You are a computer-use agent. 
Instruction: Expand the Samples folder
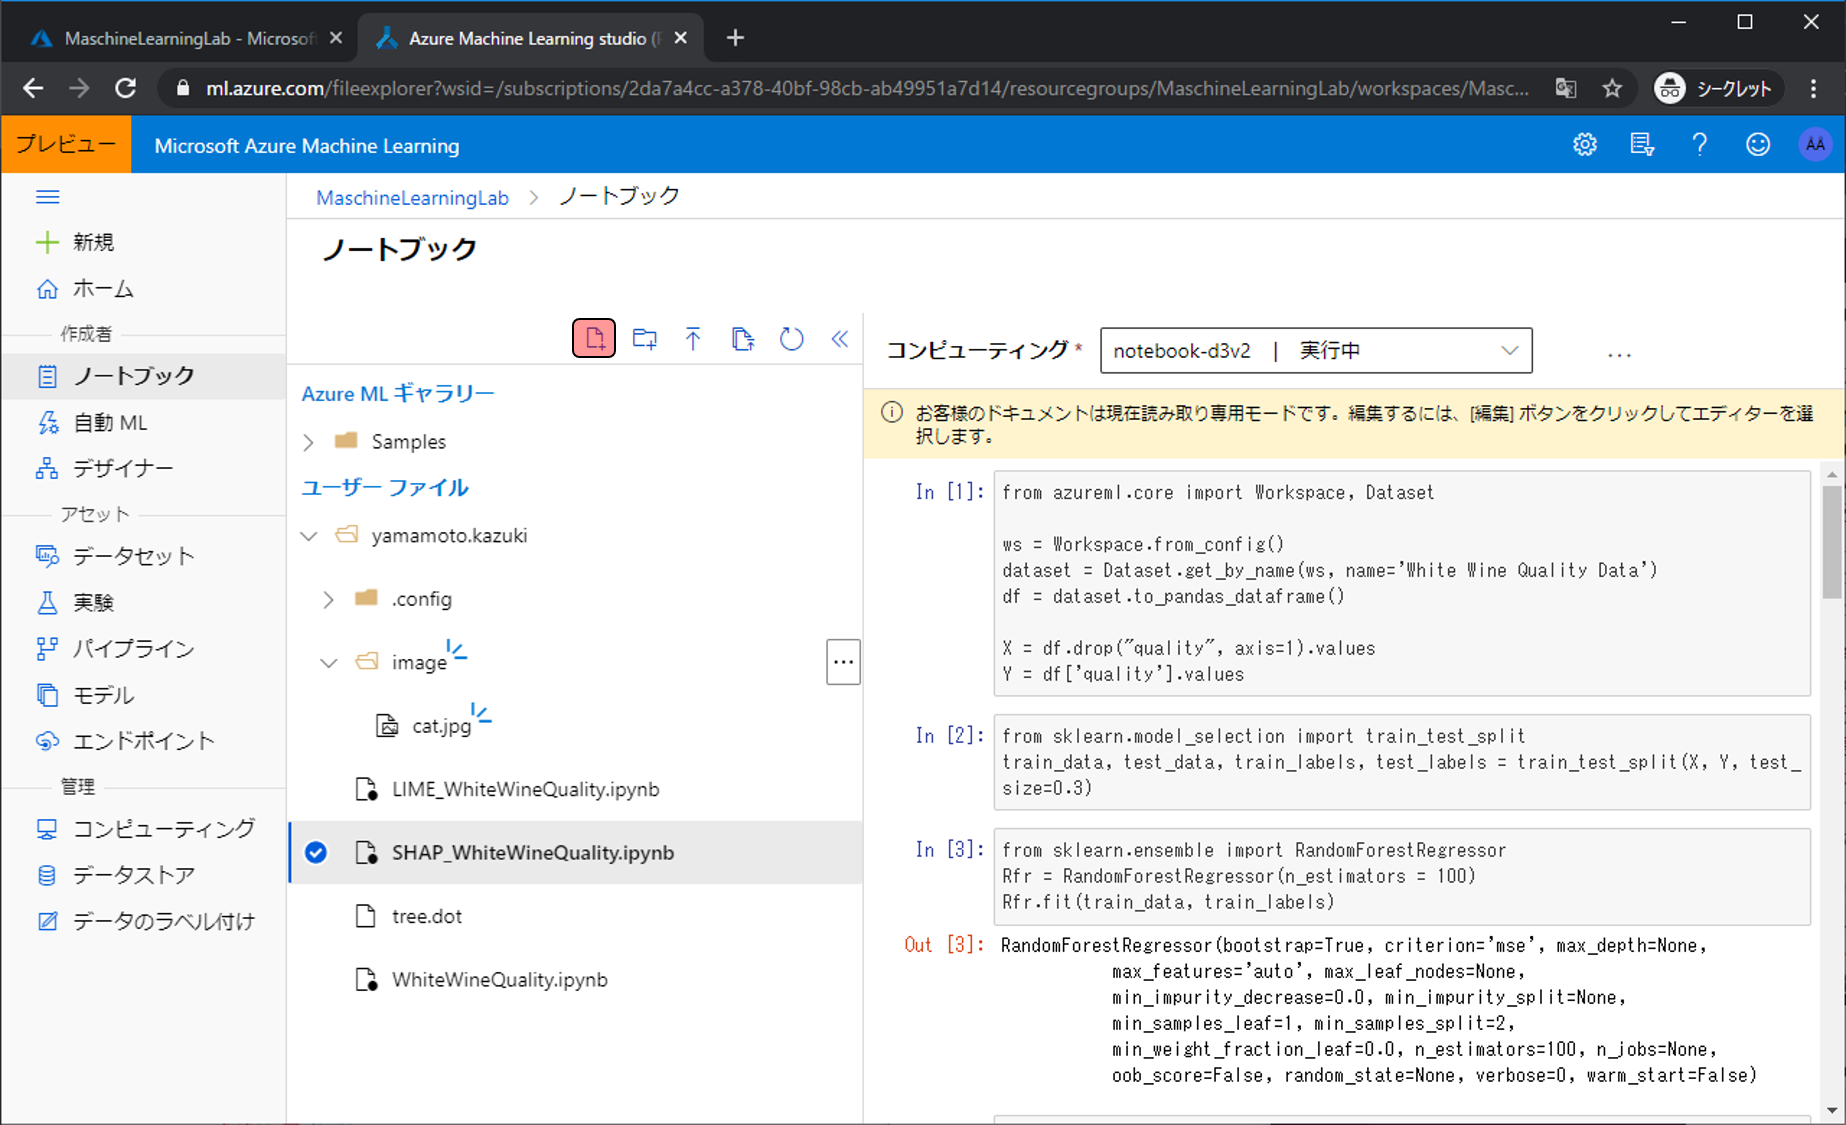click(309, 442)
